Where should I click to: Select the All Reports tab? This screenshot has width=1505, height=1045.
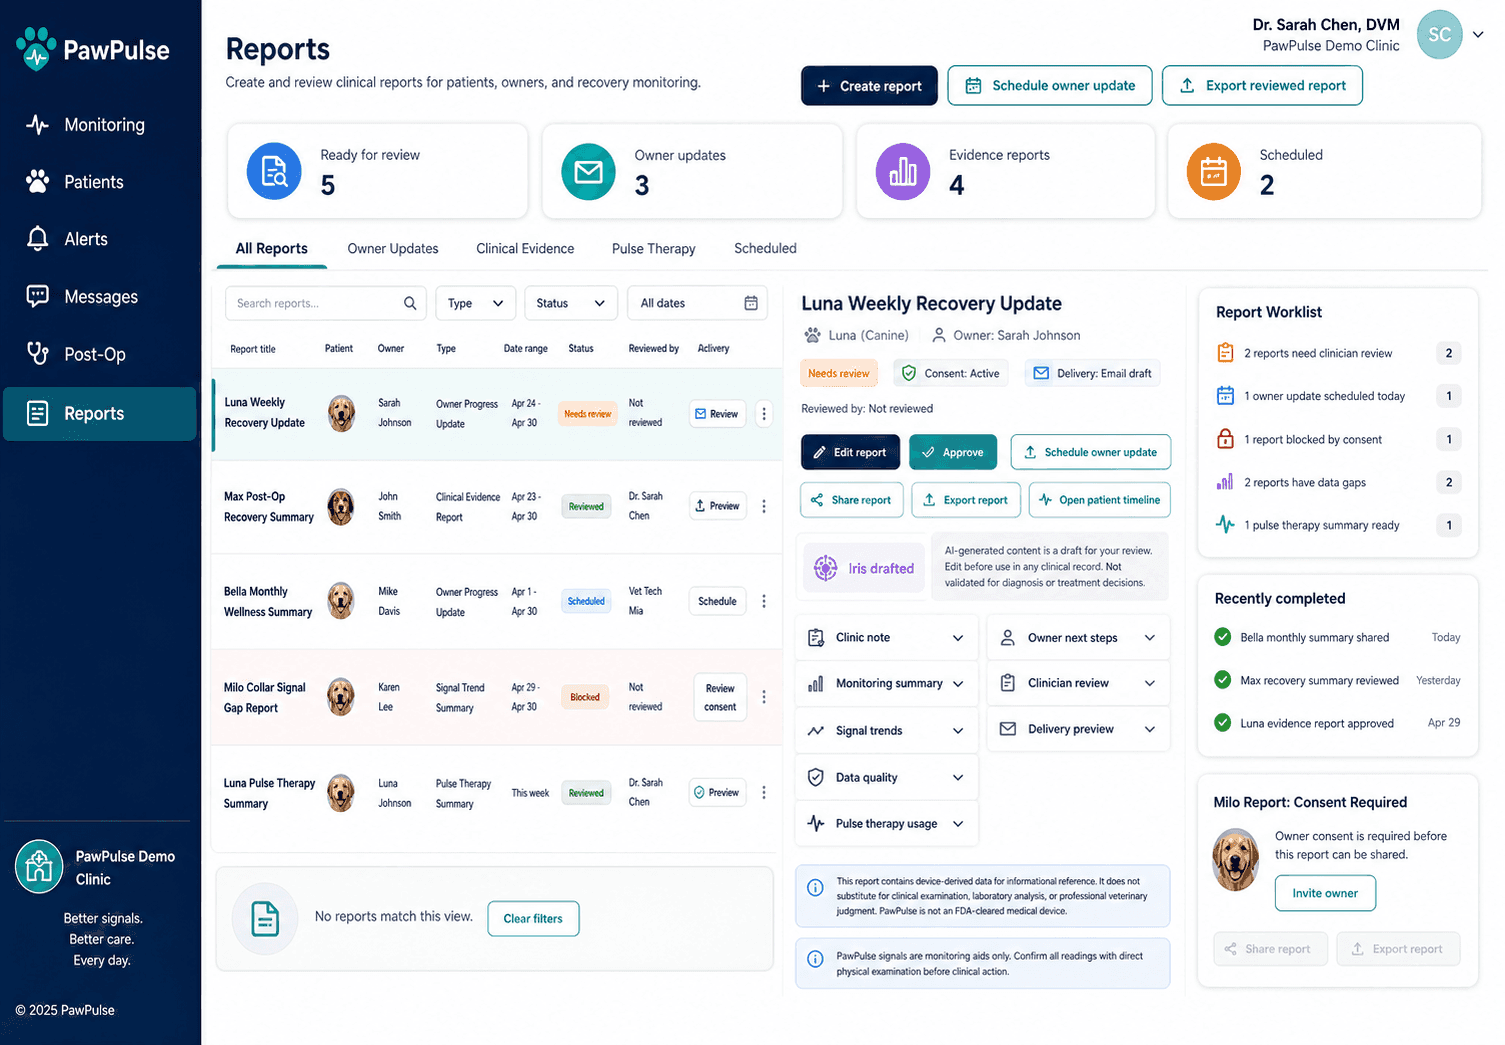pyautogui.click(x=272, y=249)
